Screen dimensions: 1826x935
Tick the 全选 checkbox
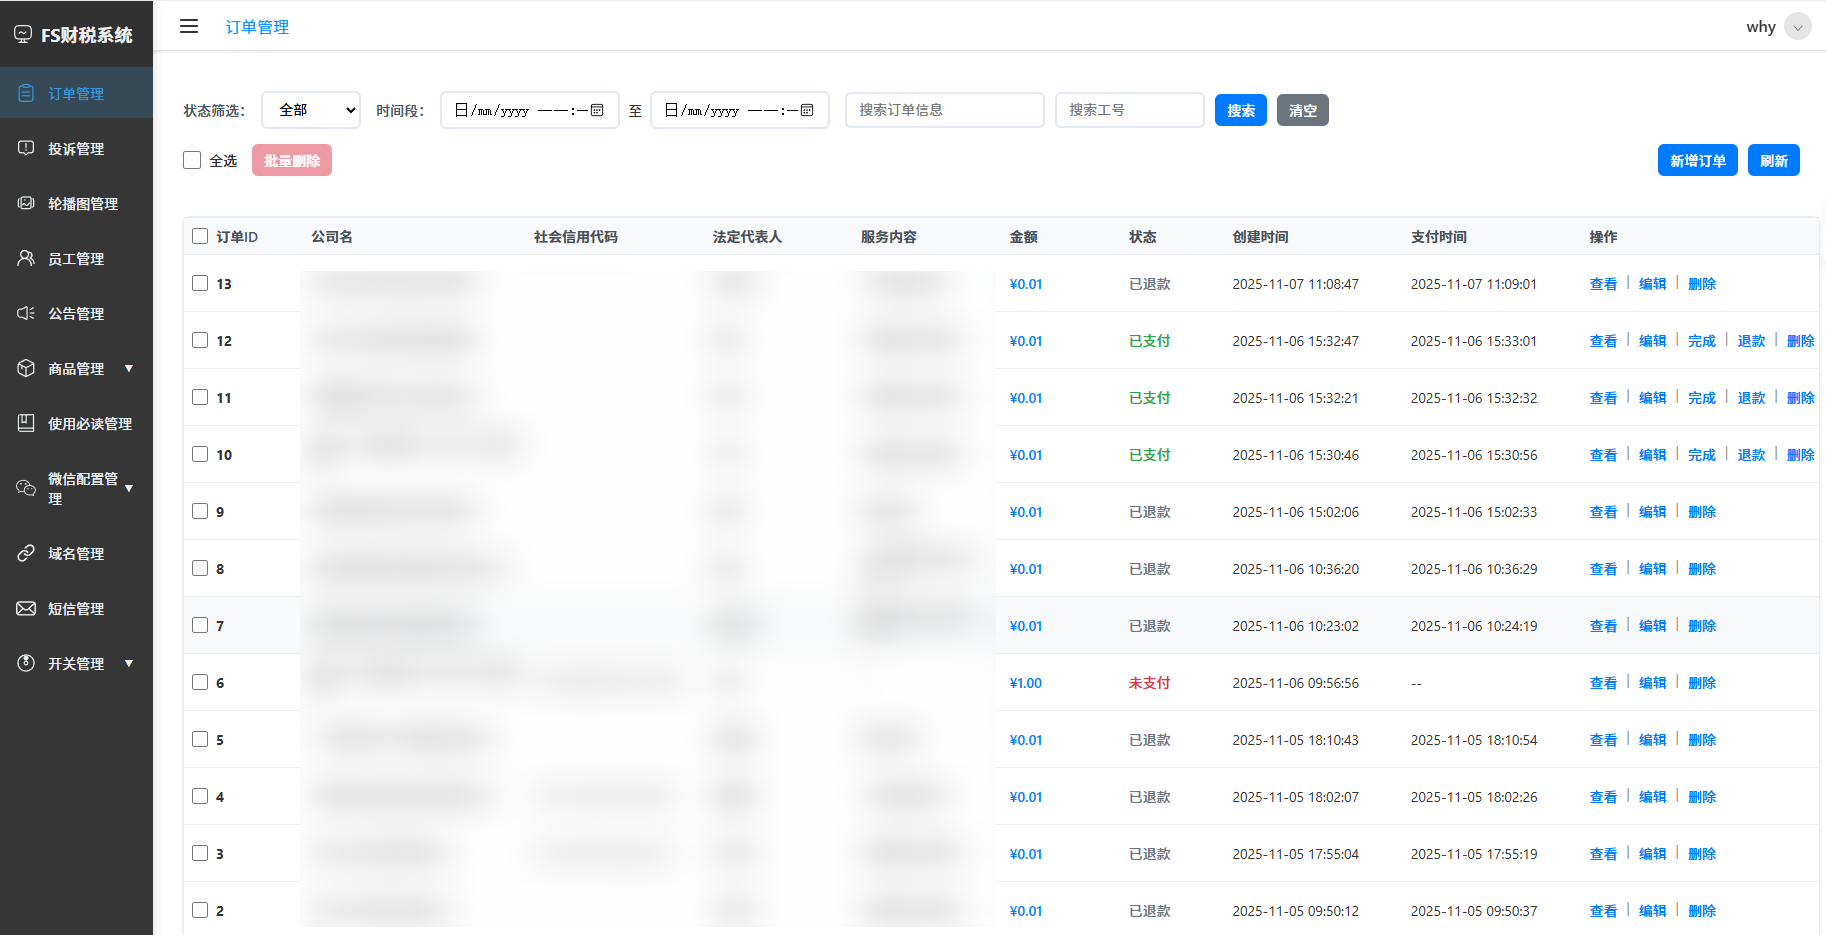(192, 160)
